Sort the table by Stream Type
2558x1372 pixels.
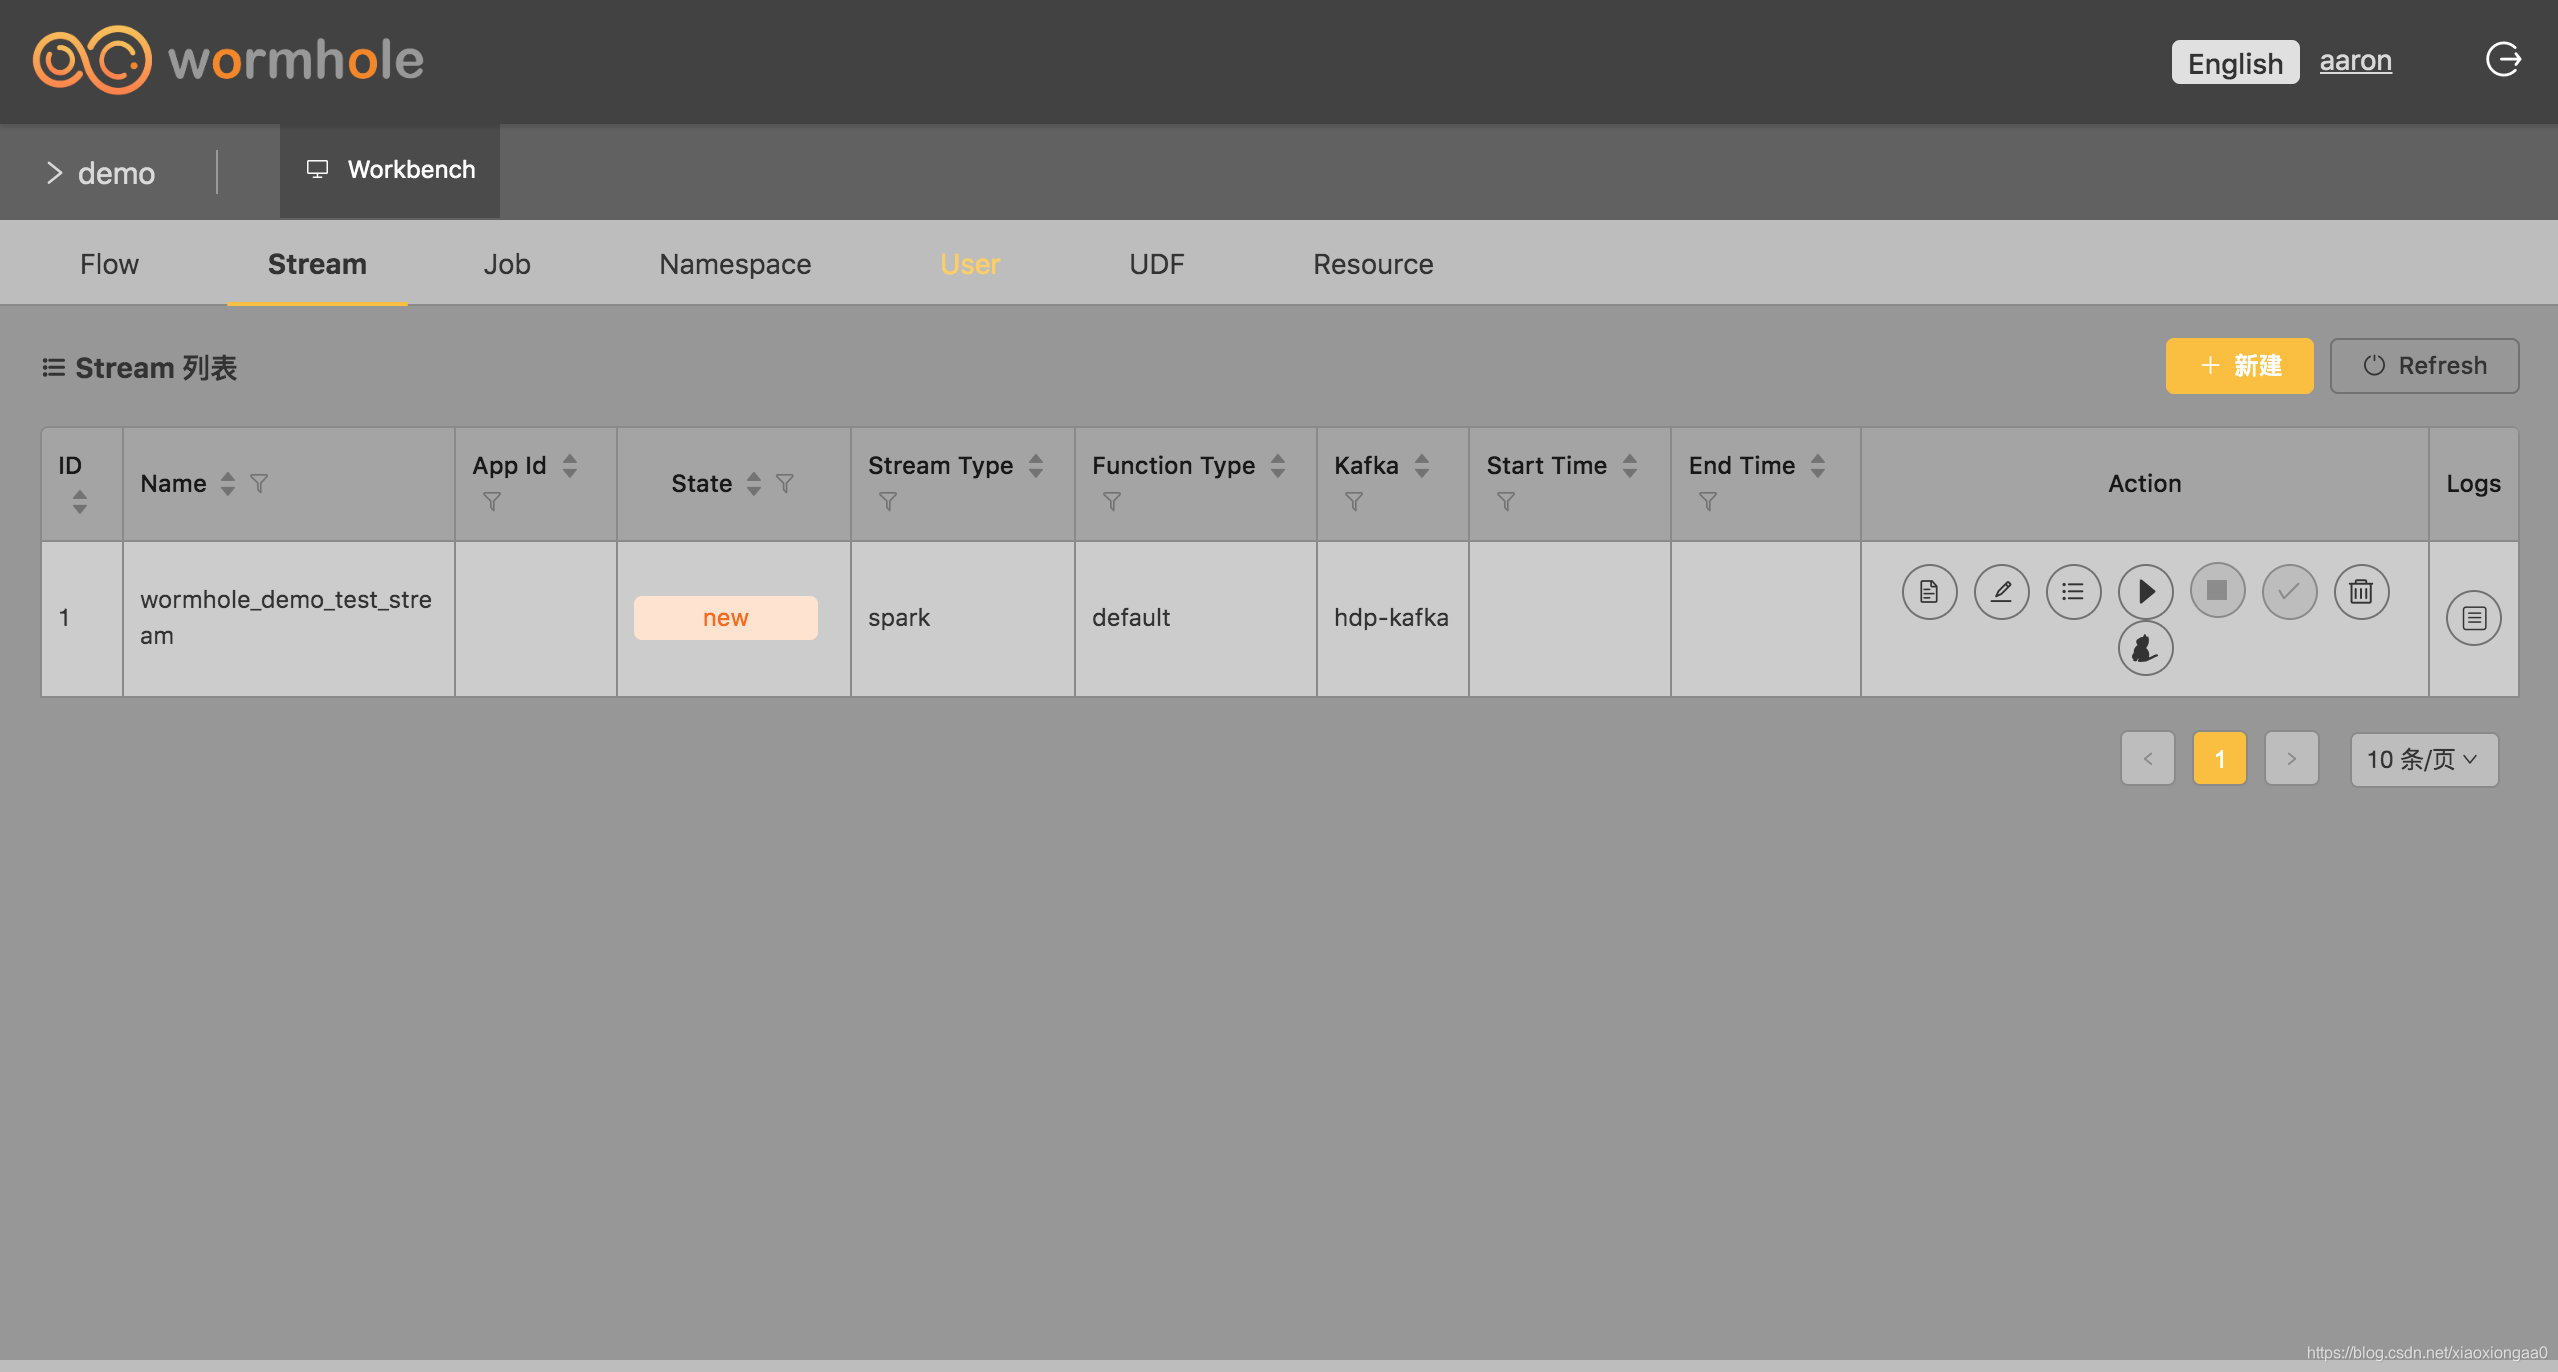tap(1036, 466)
